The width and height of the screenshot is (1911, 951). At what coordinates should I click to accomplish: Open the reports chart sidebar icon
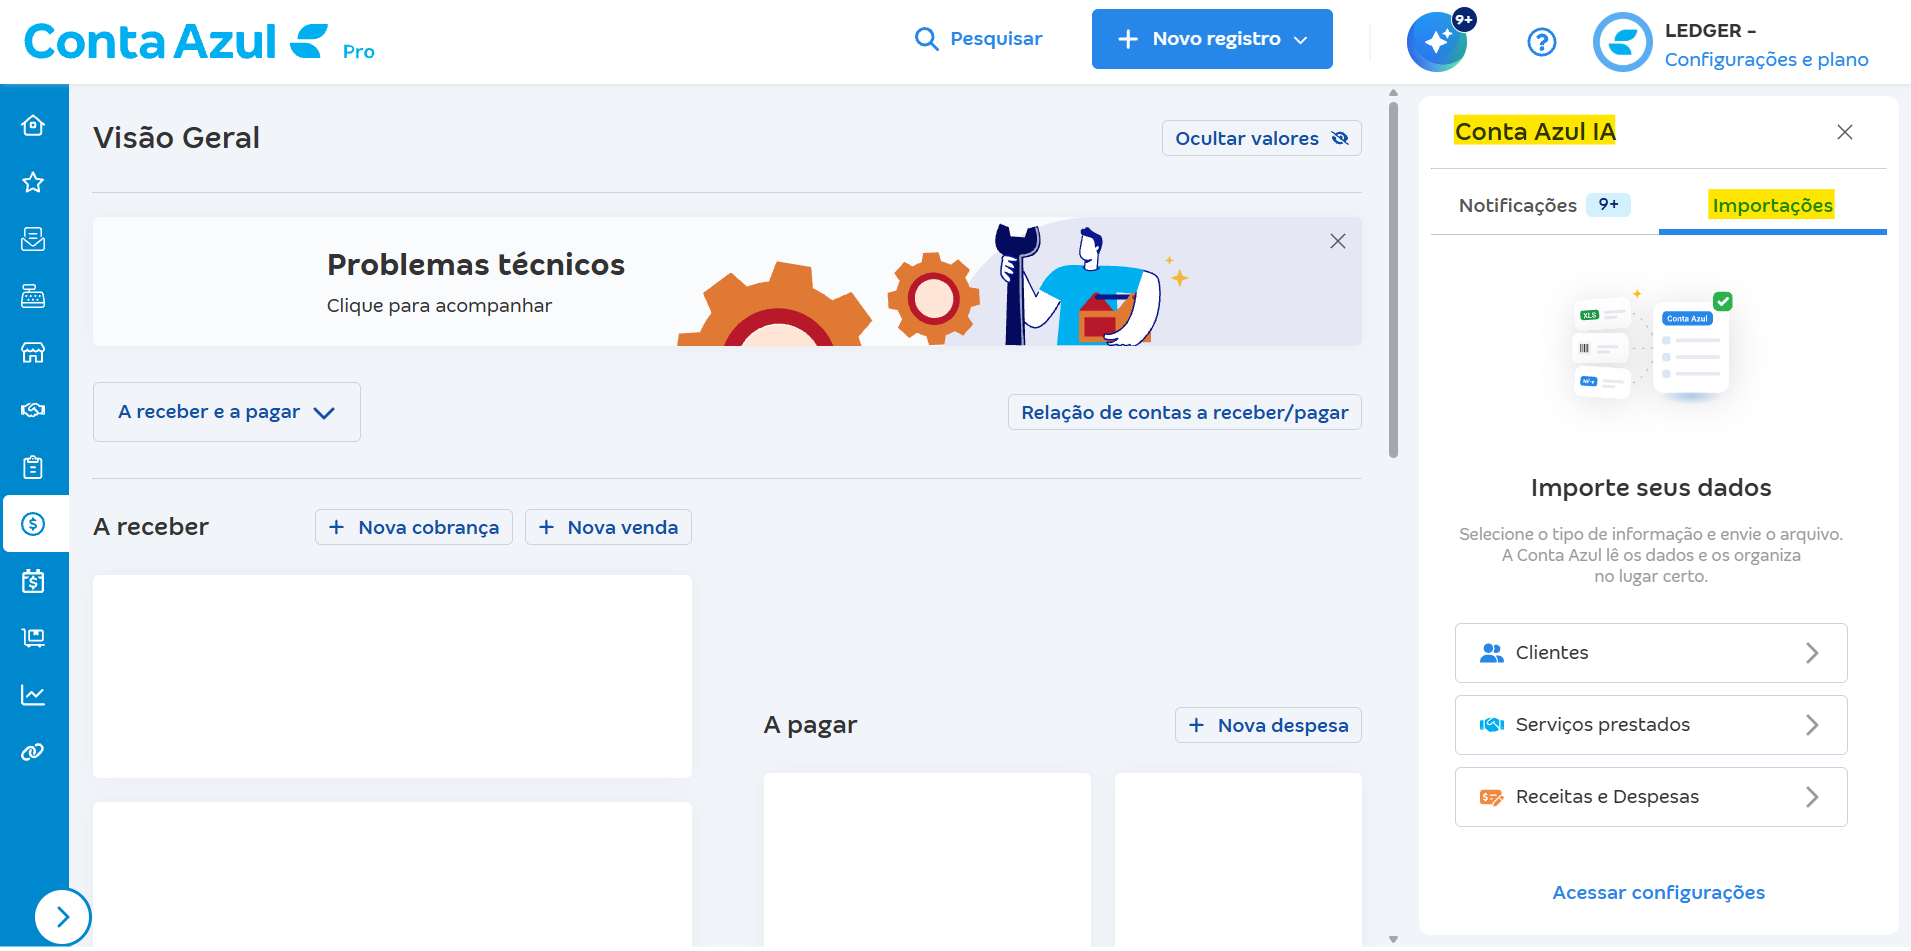click(x=33, y=695)
